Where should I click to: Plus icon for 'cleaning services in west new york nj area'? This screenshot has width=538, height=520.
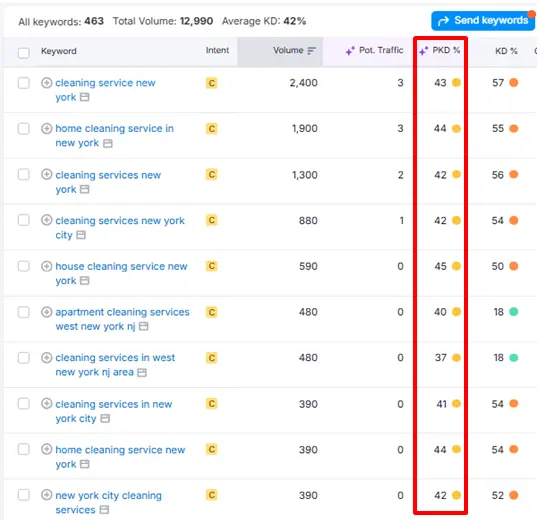pos(46,357)
